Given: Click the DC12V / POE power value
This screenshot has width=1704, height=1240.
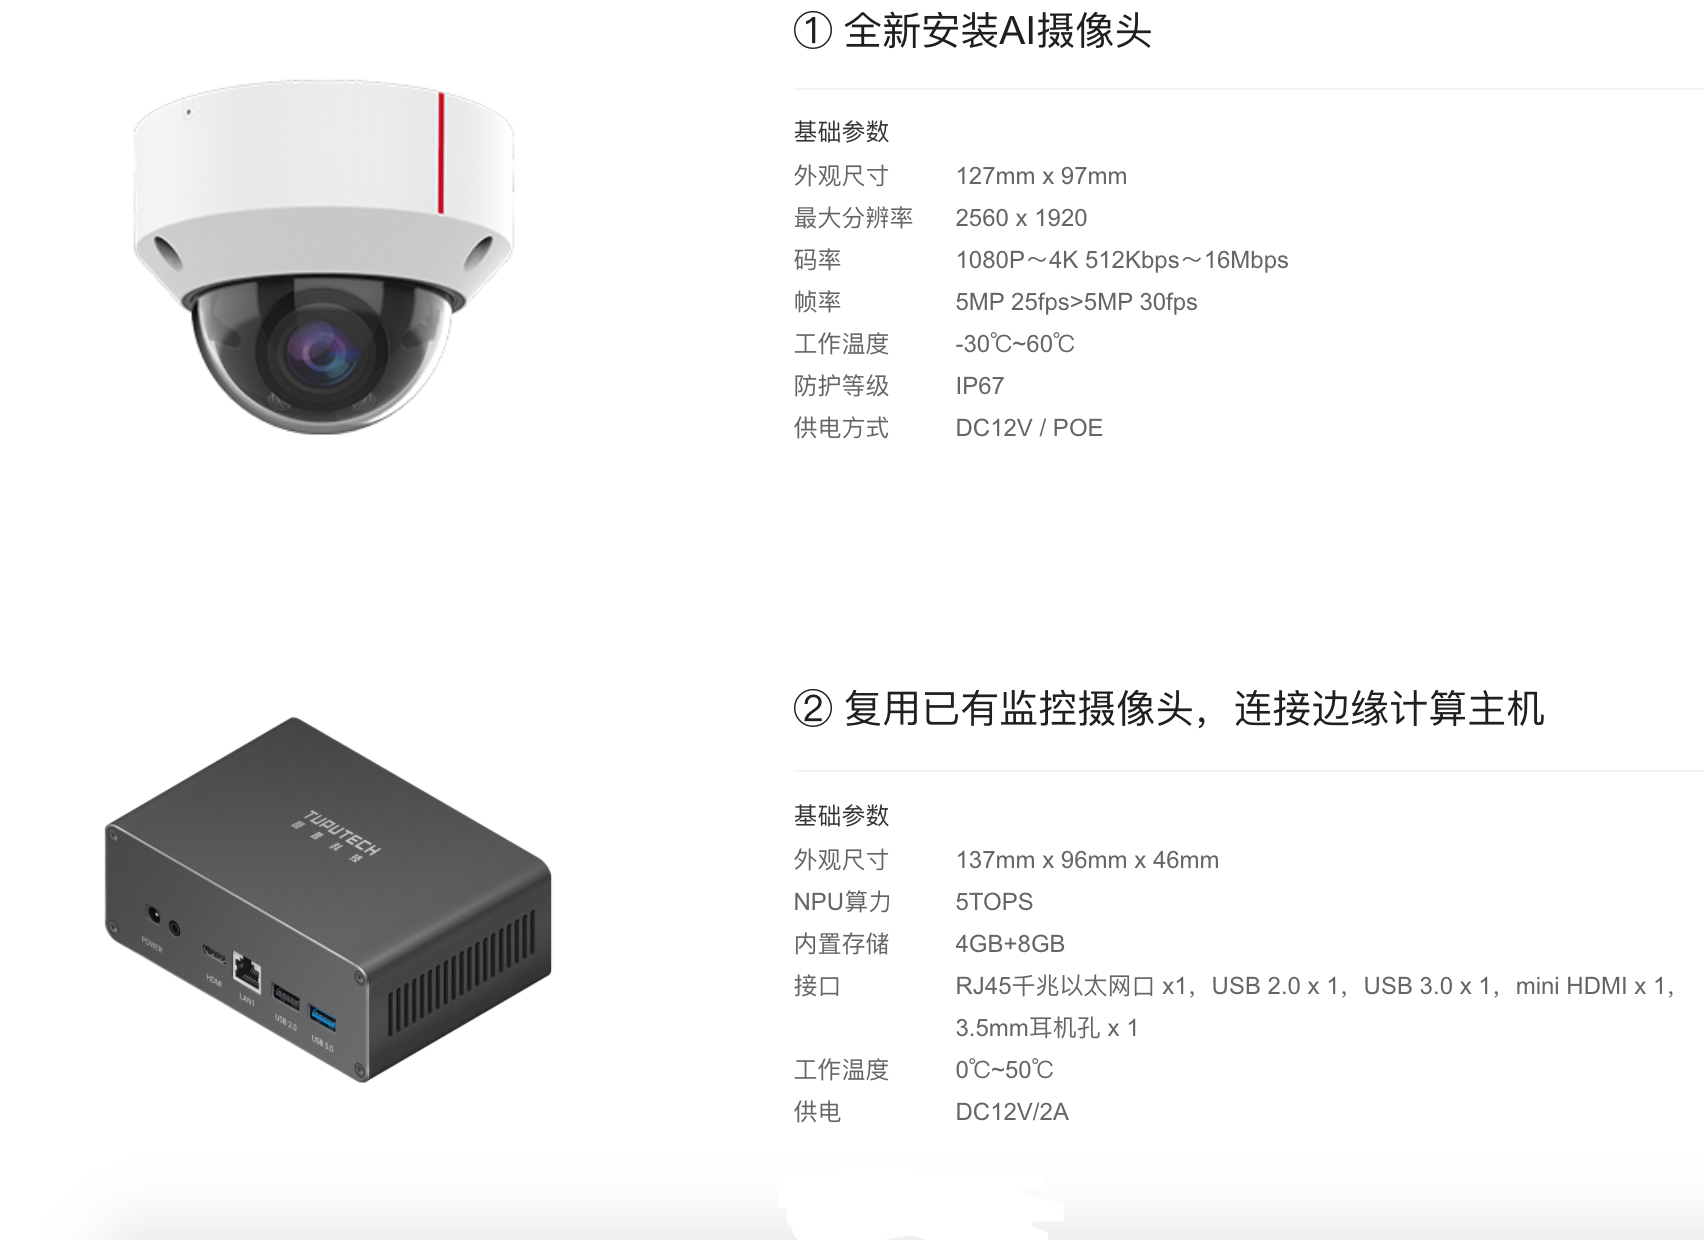Looking at the screenshot, I should [x=1029, y=428].
